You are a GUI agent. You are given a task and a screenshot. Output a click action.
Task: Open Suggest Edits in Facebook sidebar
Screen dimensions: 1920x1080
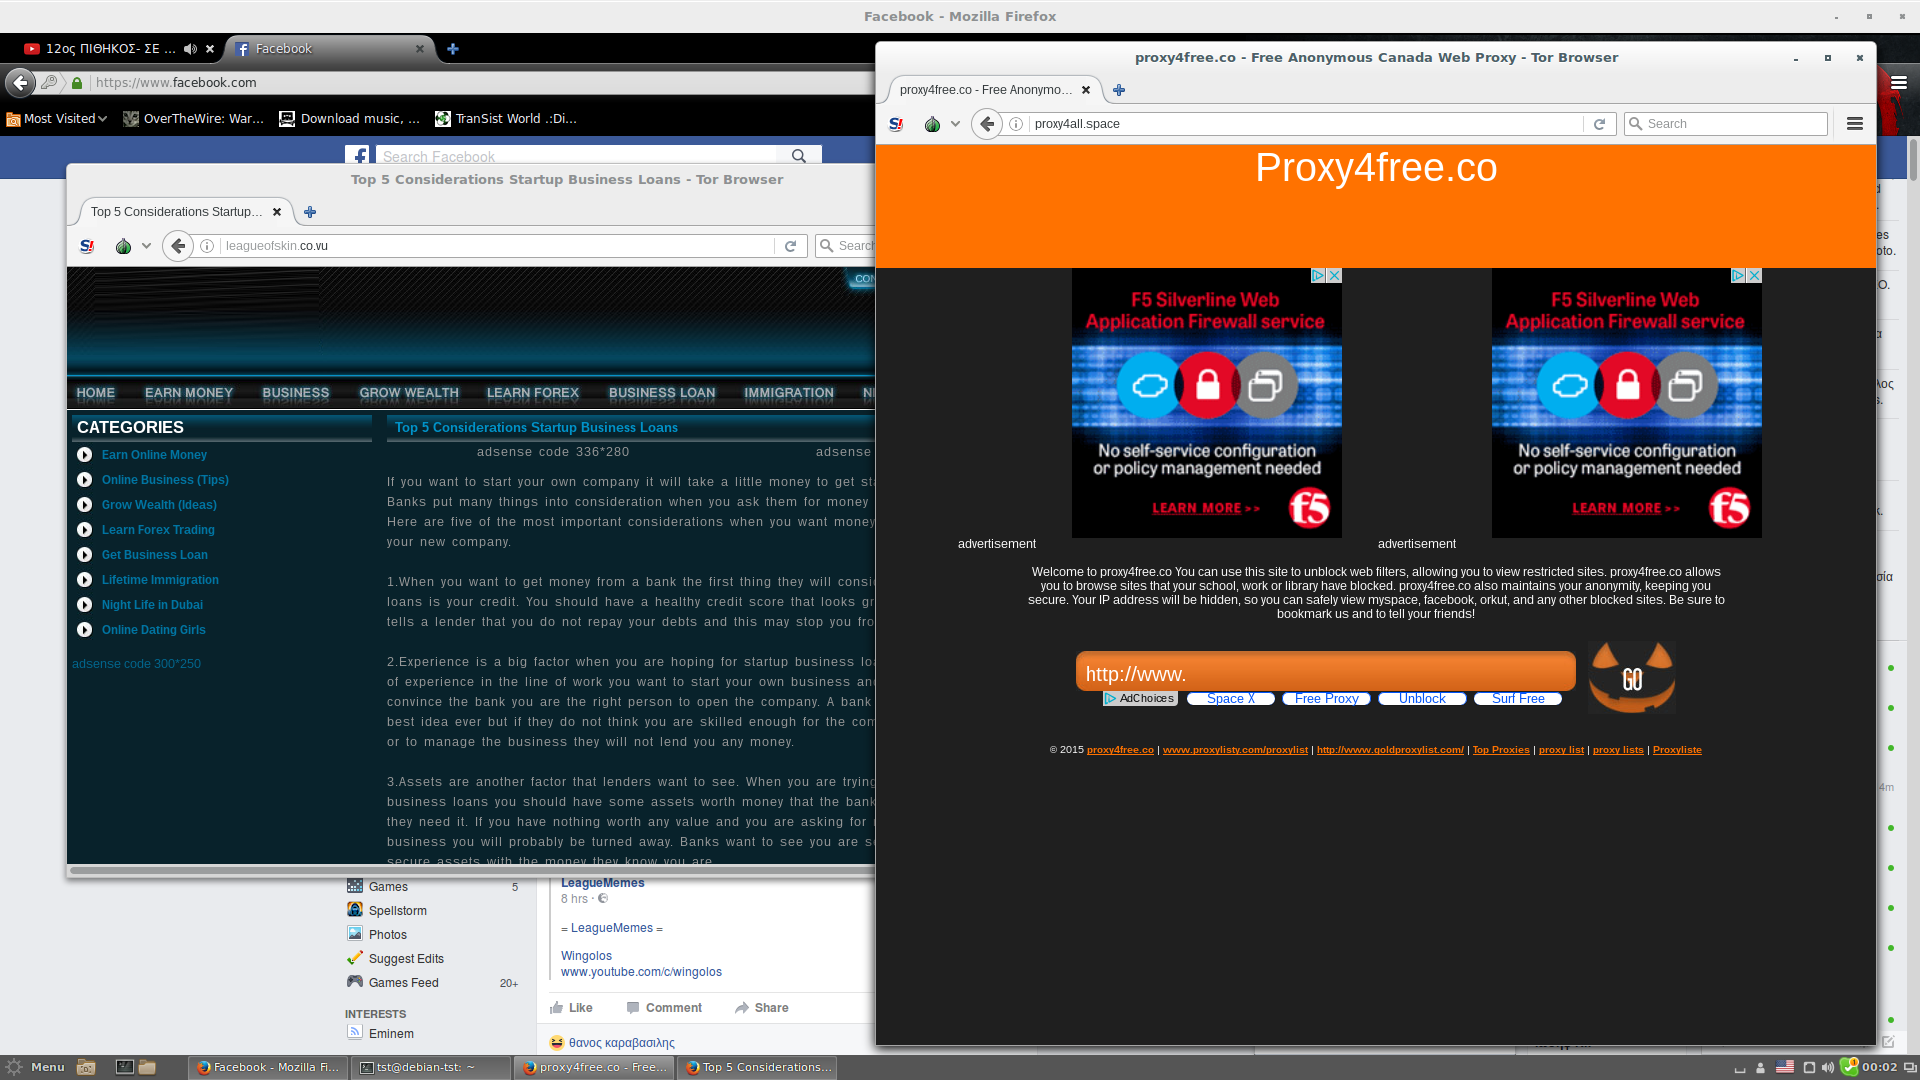(406, 959)
